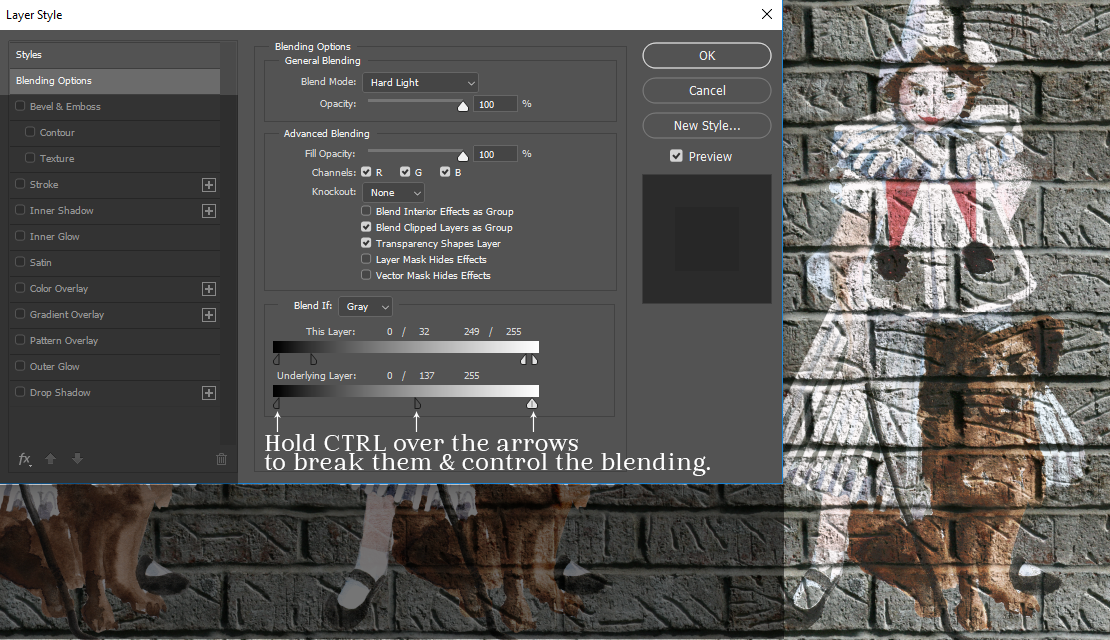The width and height of the screenshot is (1110, 640).
Task: Click the Fill Opacity percentage input field
Action: (495, 154)
